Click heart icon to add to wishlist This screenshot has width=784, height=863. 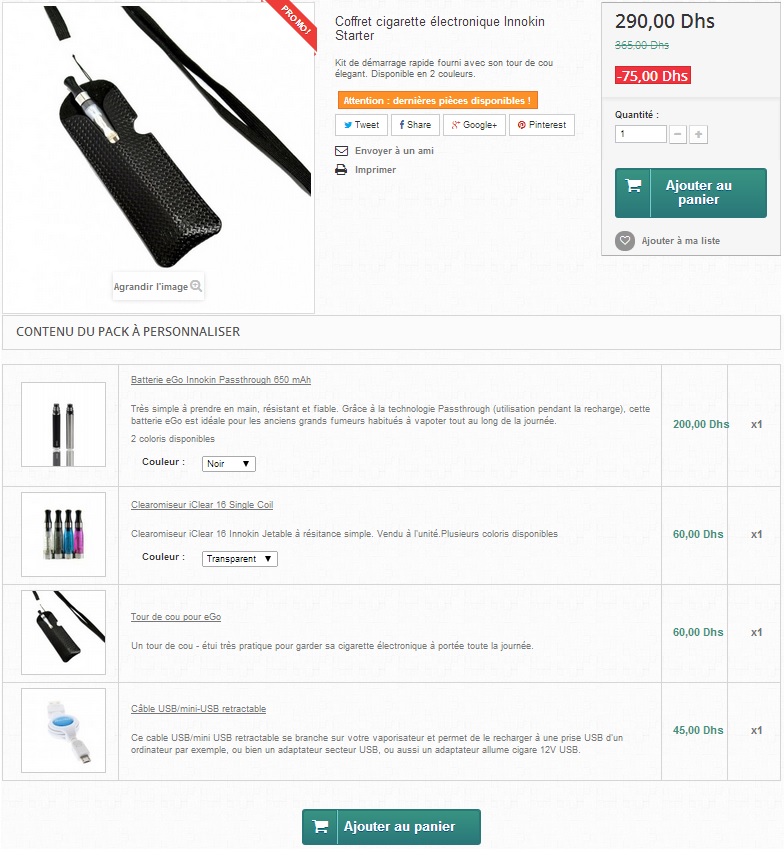point(625,241)
